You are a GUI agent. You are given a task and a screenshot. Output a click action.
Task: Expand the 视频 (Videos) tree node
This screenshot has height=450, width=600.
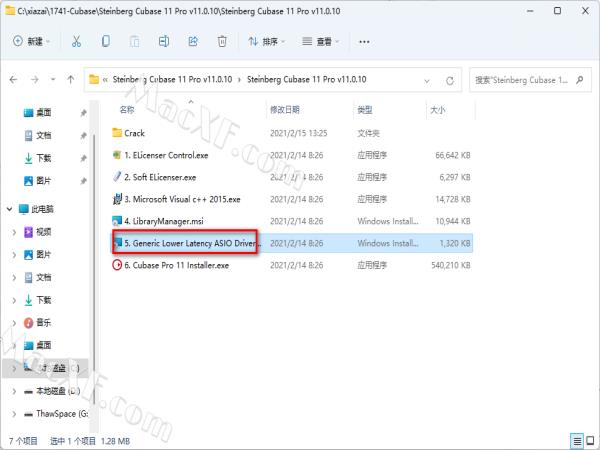14,232
